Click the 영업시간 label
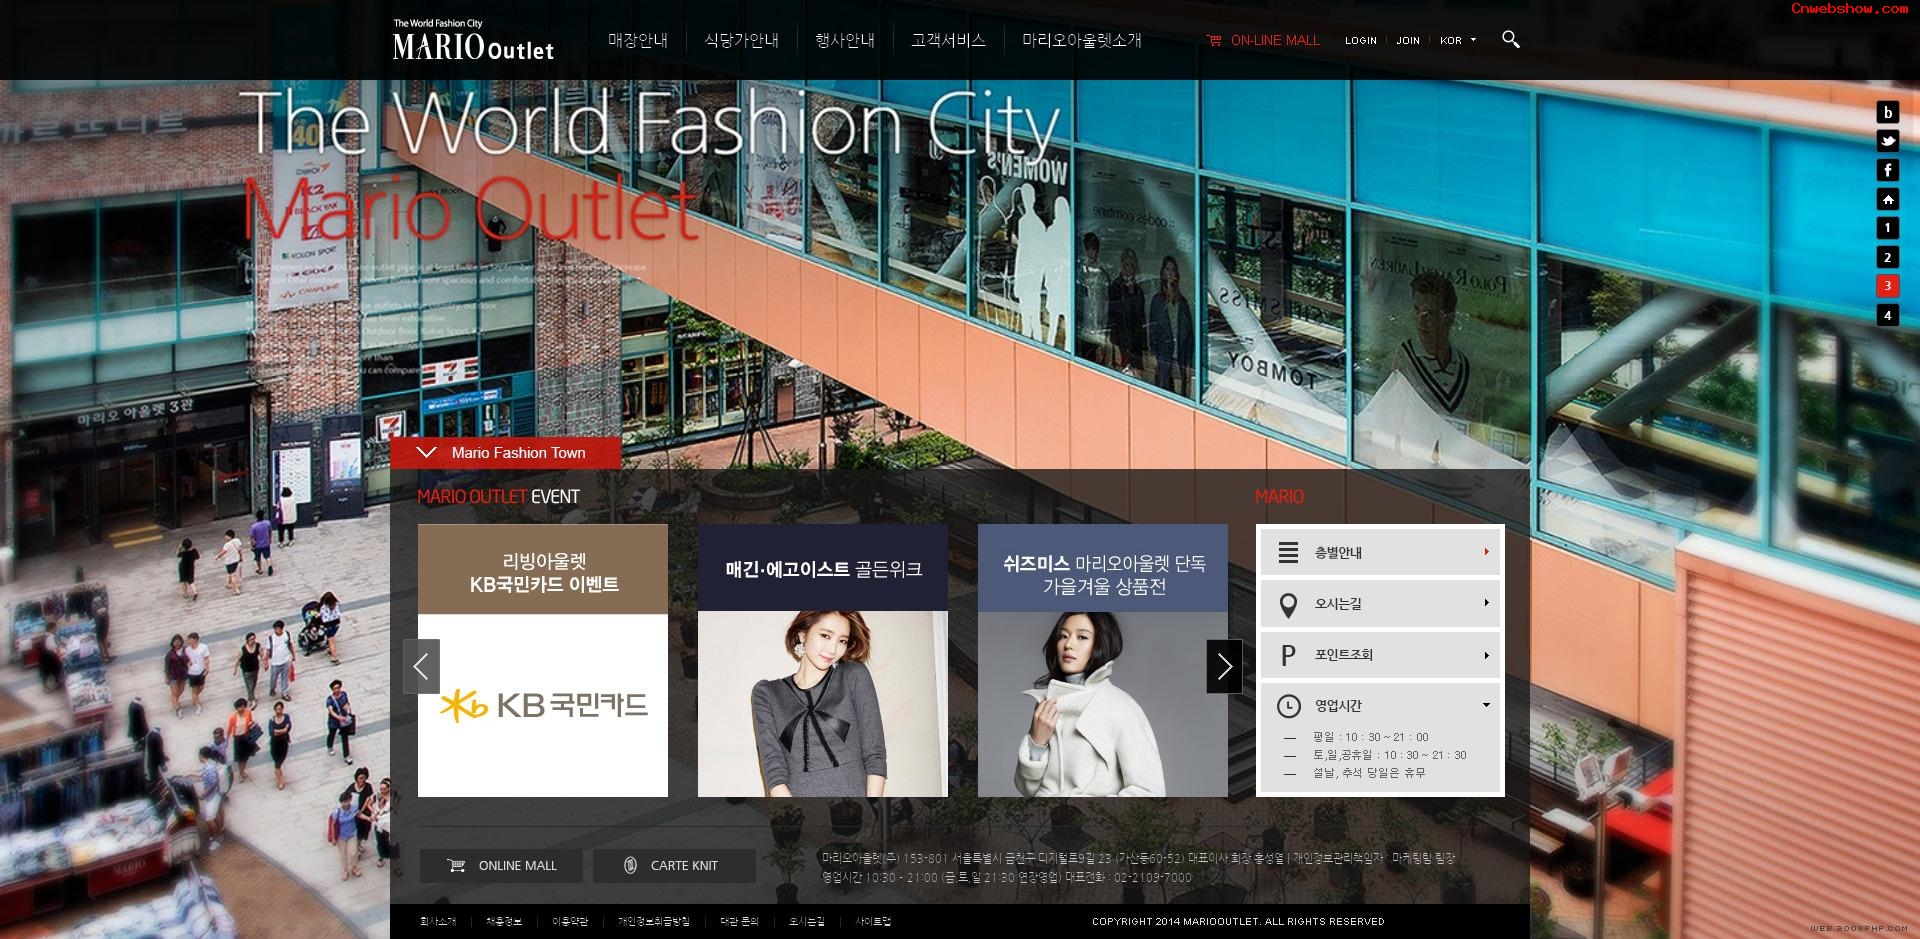This screenshot has height=939, width=1920. point(1338,706)
